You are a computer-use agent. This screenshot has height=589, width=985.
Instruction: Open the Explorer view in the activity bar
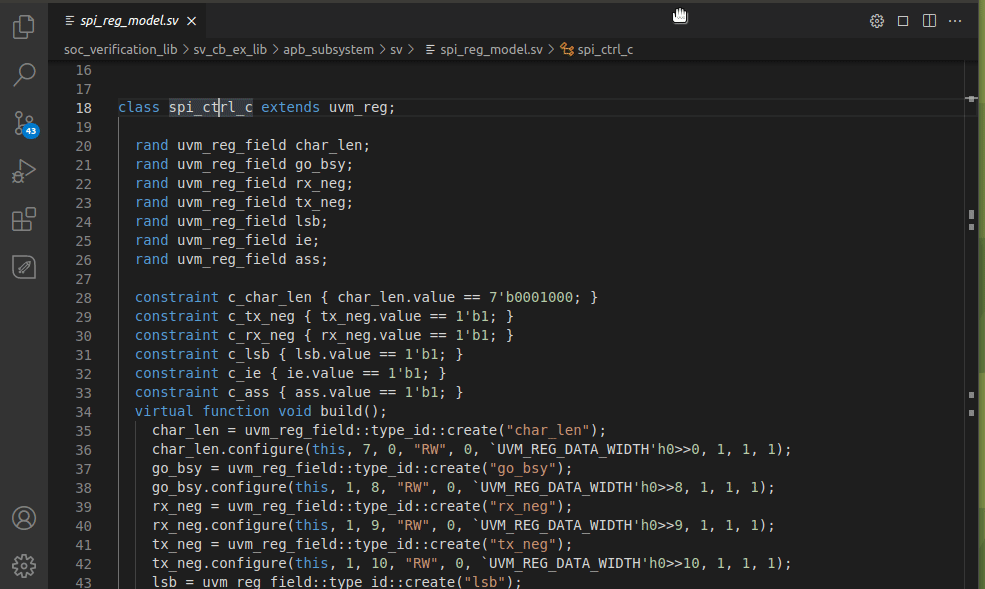coord(23,28)
